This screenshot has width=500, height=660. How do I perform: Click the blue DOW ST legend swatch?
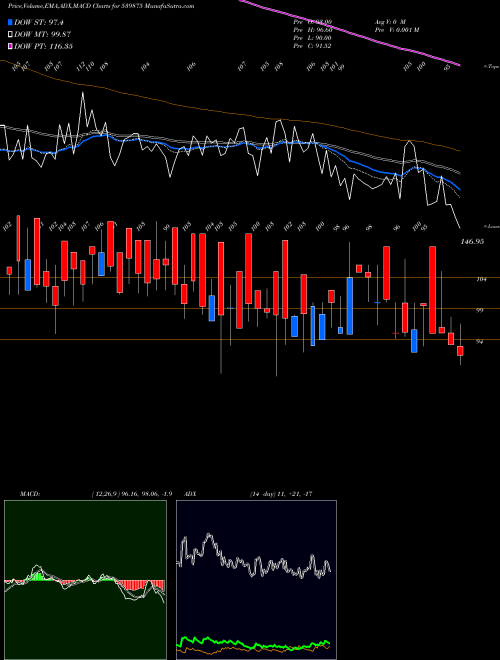click(10, 22)
